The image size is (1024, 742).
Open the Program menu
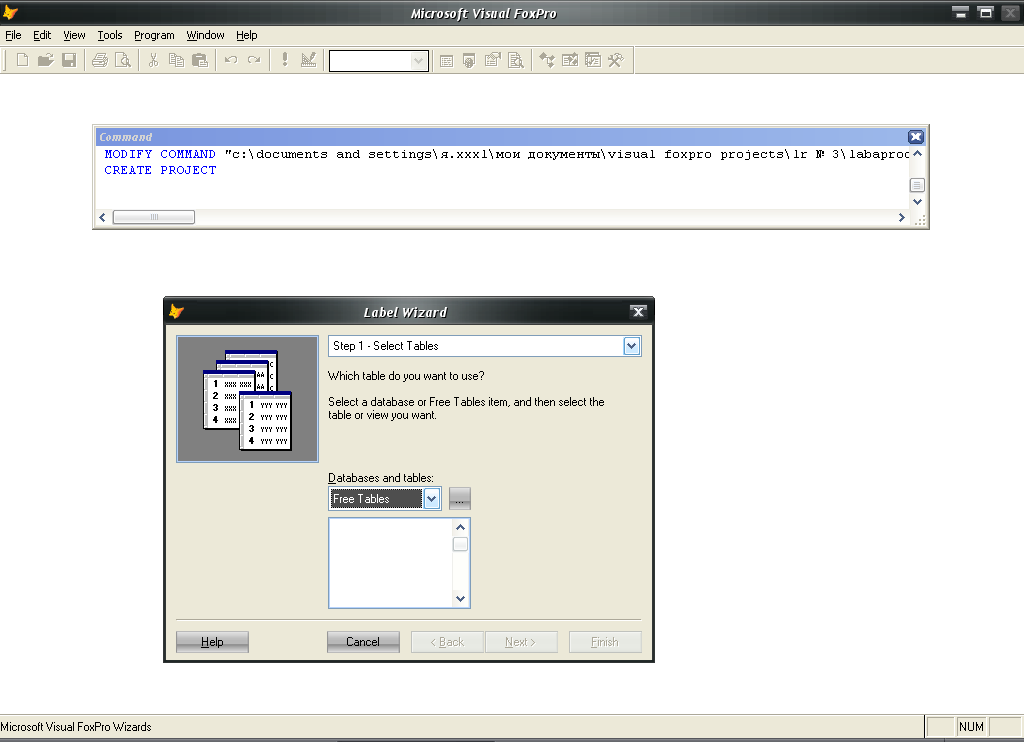[x=154, y=35]
